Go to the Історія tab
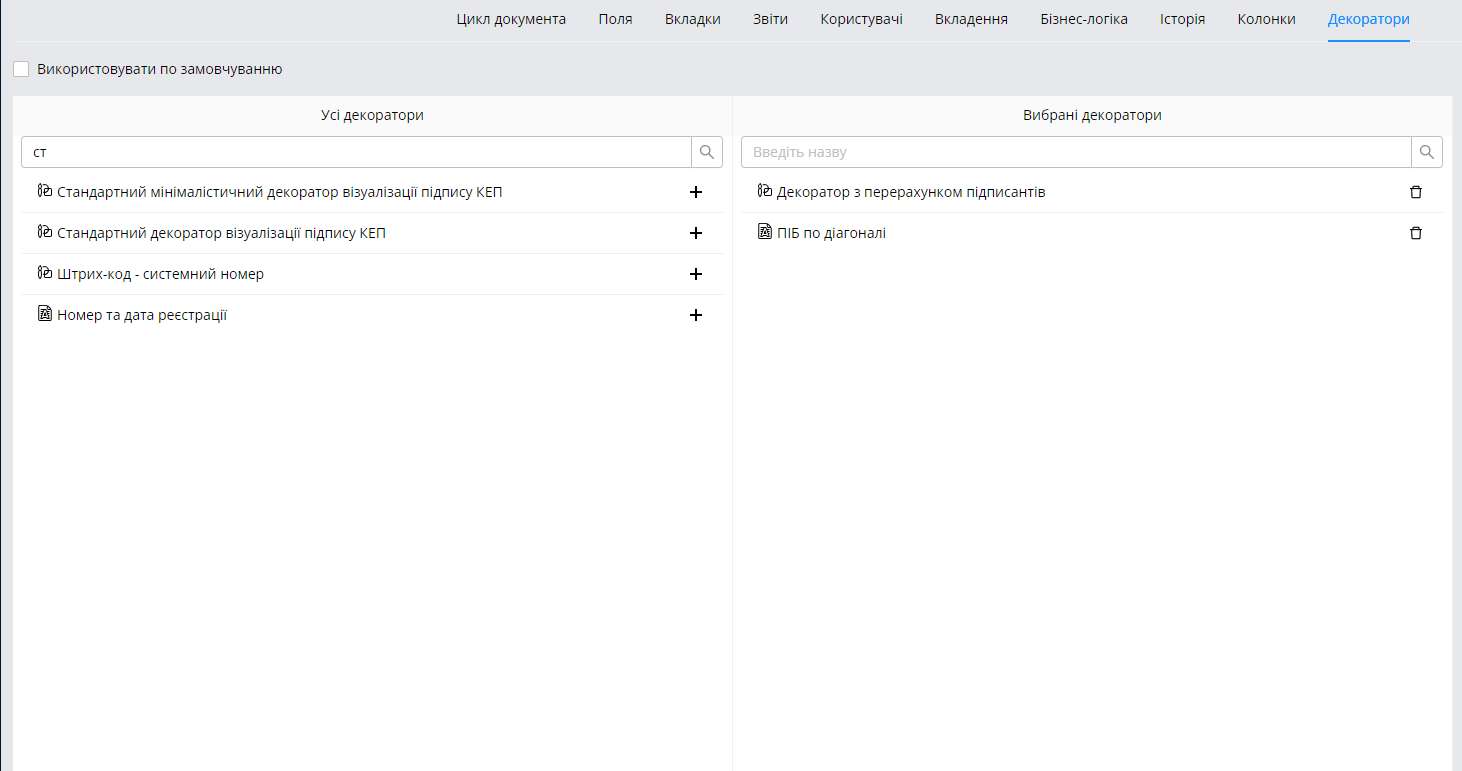1462x771 pixels. [1182, 19]
